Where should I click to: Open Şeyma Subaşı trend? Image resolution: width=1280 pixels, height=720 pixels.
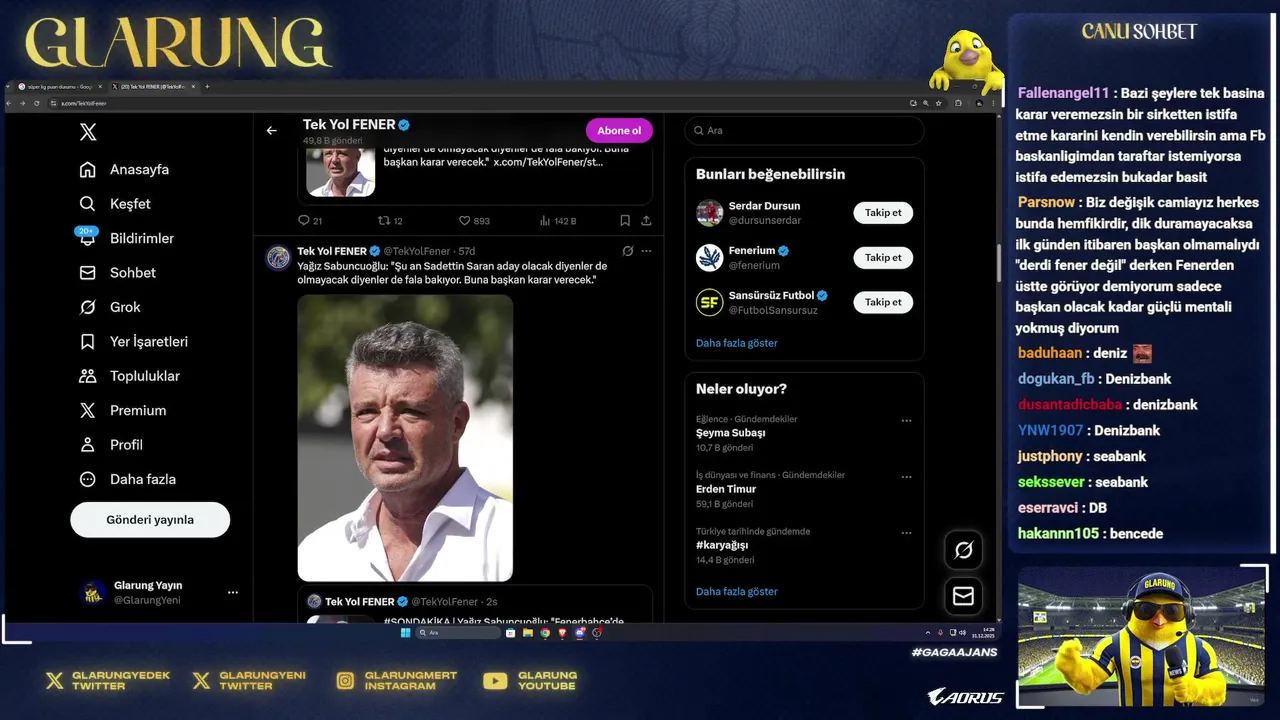731,433
